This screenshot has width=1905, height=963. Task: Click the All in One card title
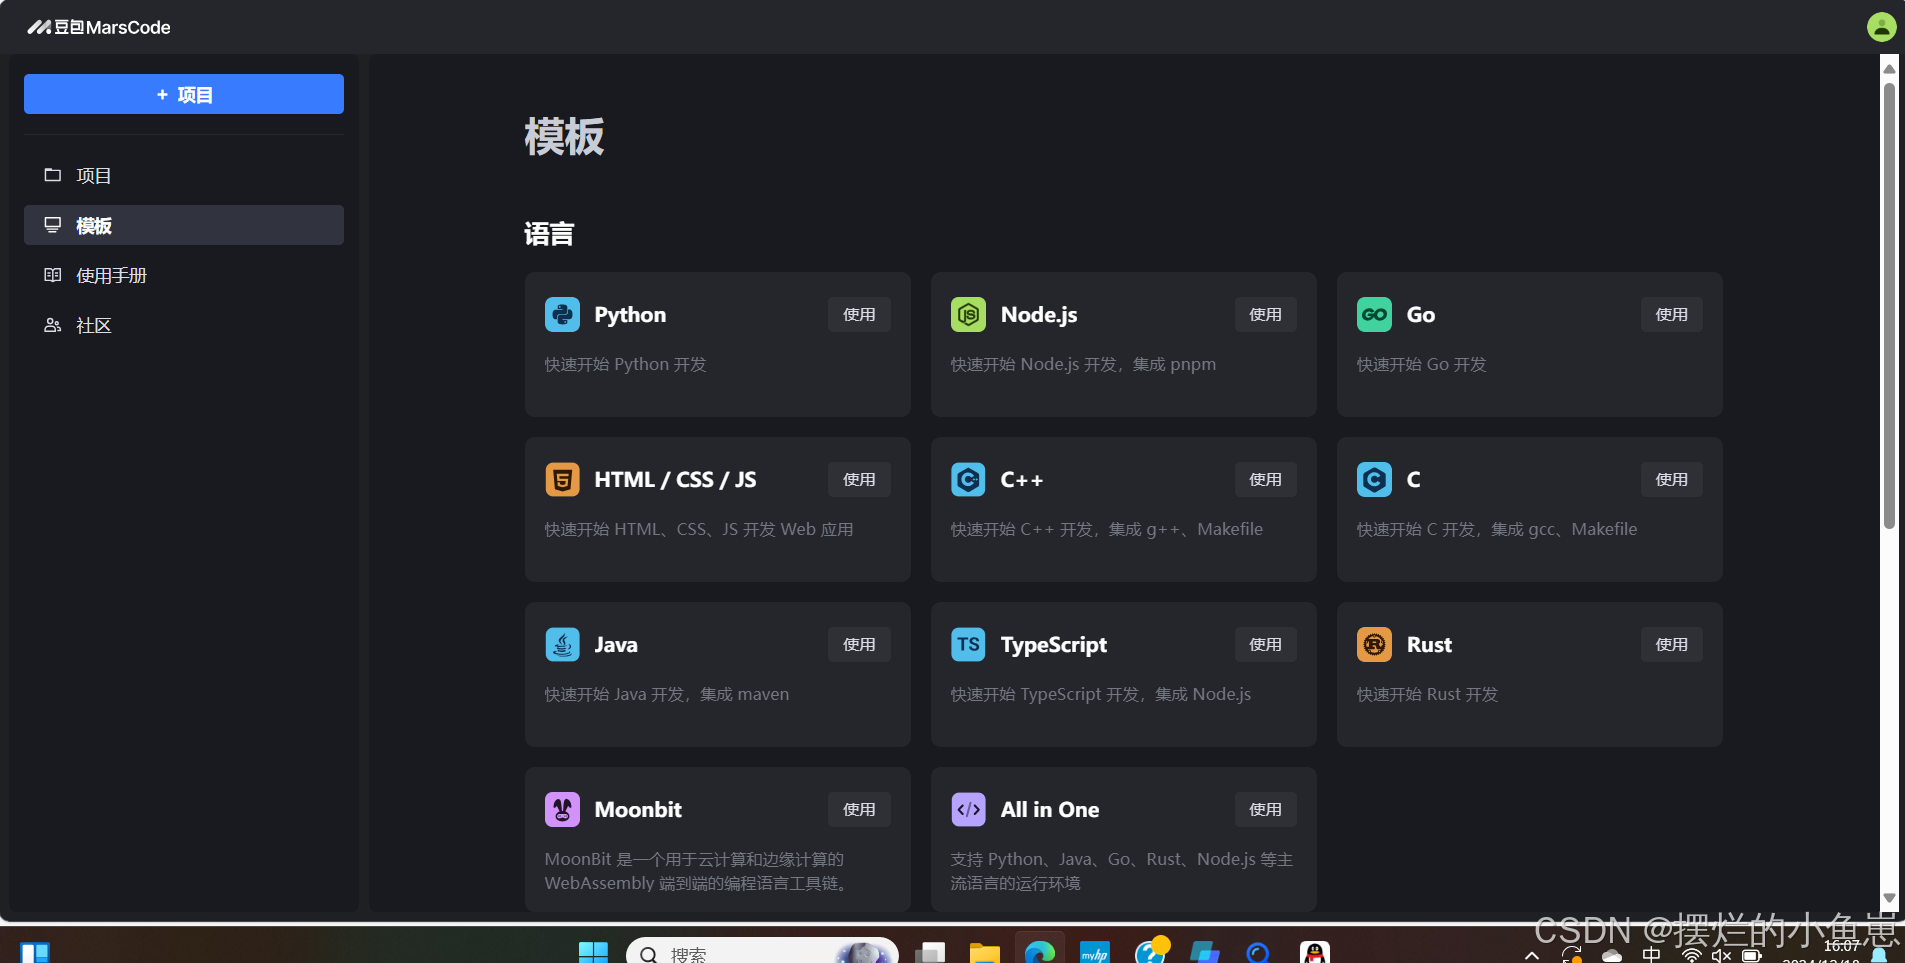(x=1050, y=810)
